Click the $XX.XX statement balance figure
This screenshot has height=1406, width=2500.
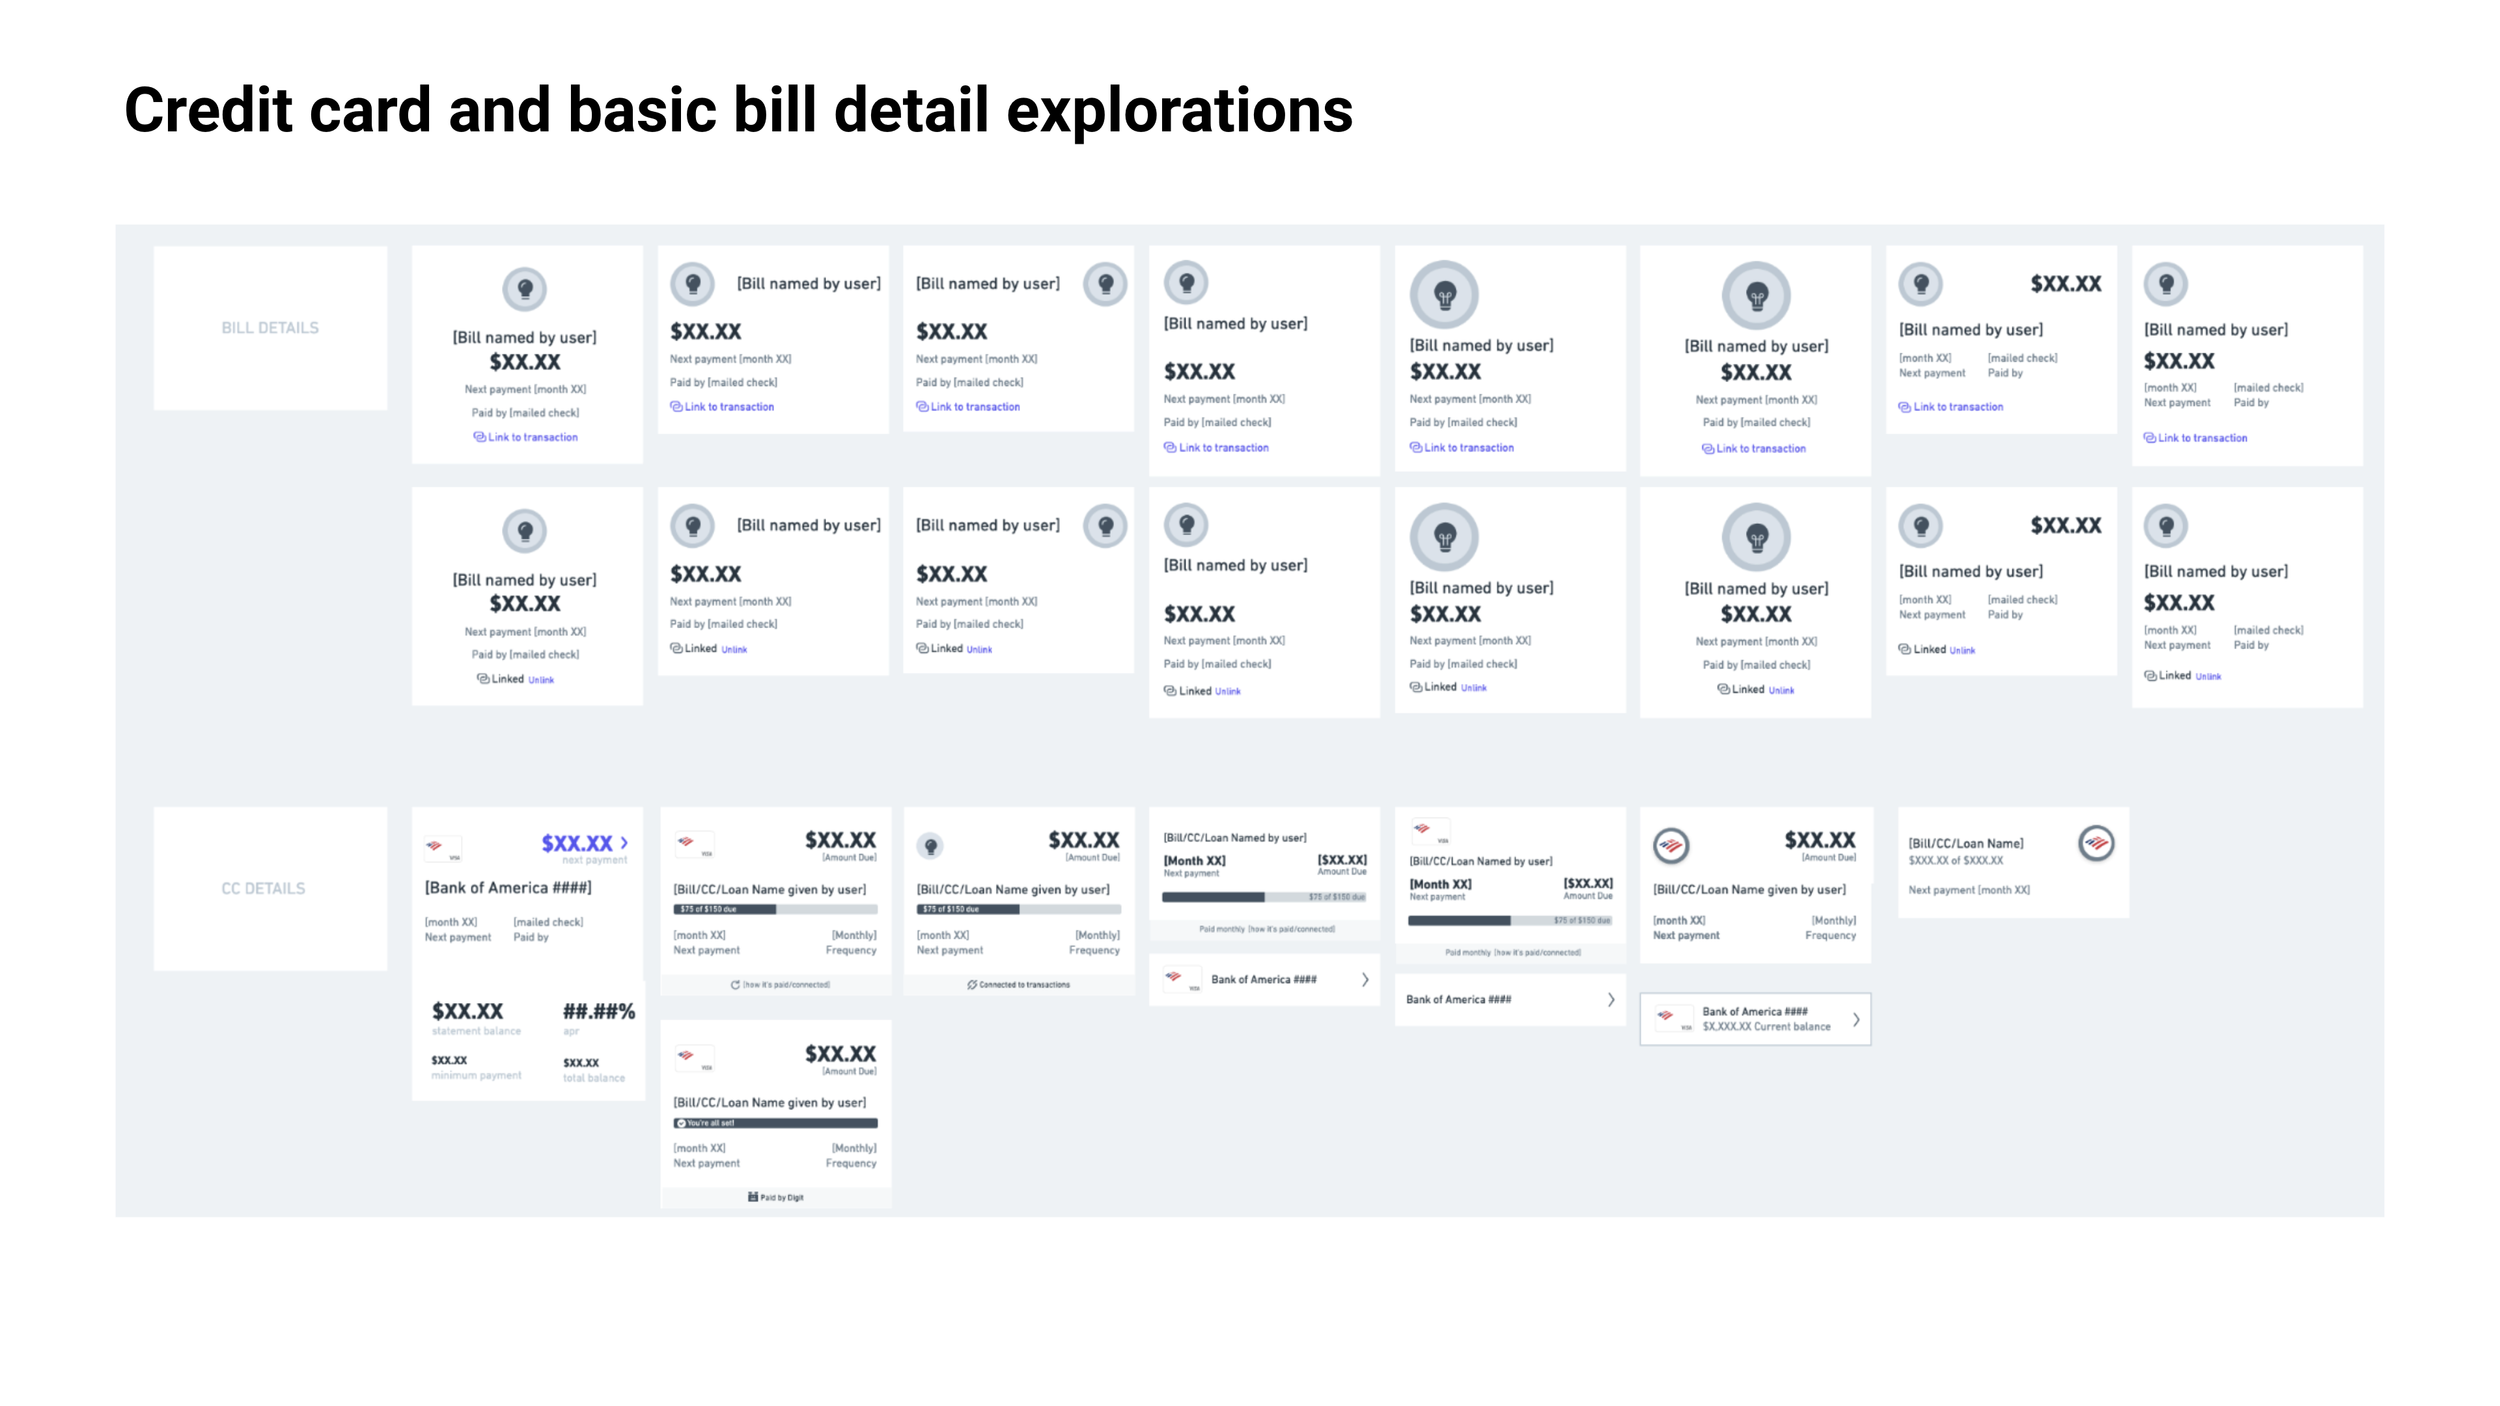pyautogui.click(x=467, y=1011)
